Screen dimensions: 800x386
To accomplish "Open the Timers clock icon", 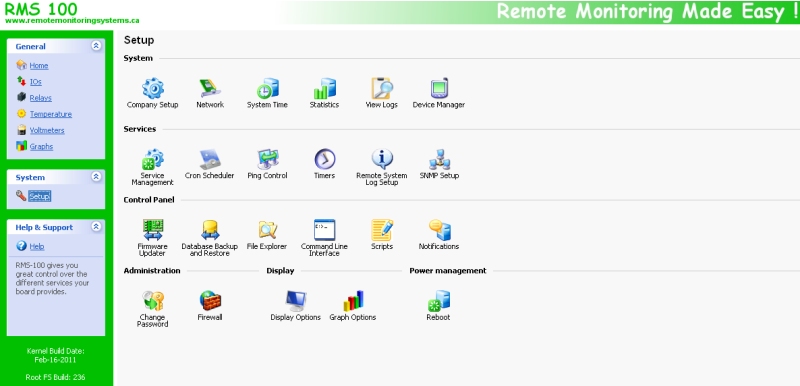I will pyautogui.click(x=324, y=159).
